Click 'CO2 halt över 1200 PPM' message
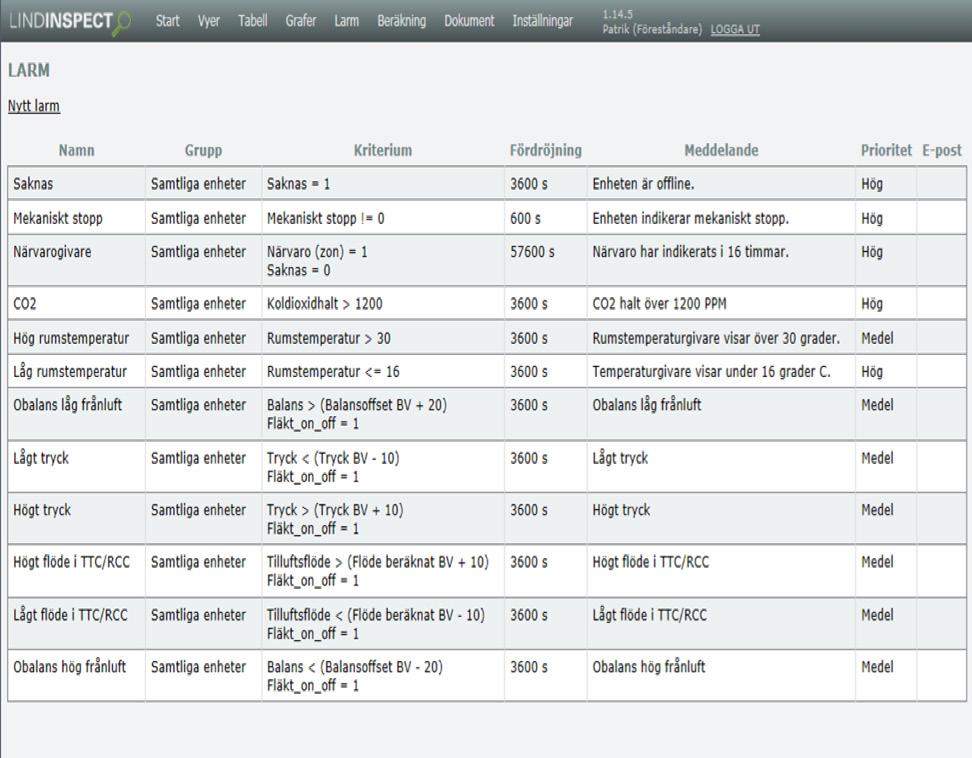 (x=659, y=304)
